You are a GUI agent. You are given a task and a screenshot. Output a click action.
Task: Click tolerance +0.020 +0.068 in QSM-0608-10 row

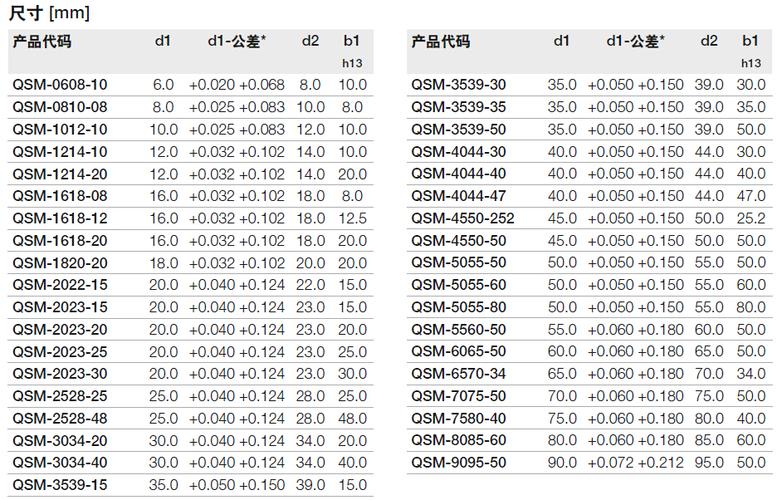pos(237,85)
